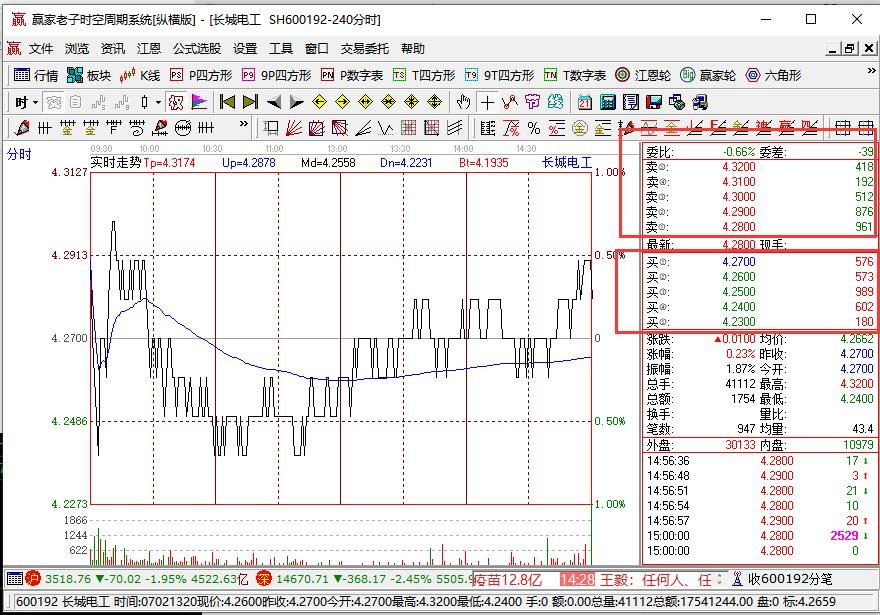
Task: Jump to first bar with green skip-back icon
Action: point(227,102)
